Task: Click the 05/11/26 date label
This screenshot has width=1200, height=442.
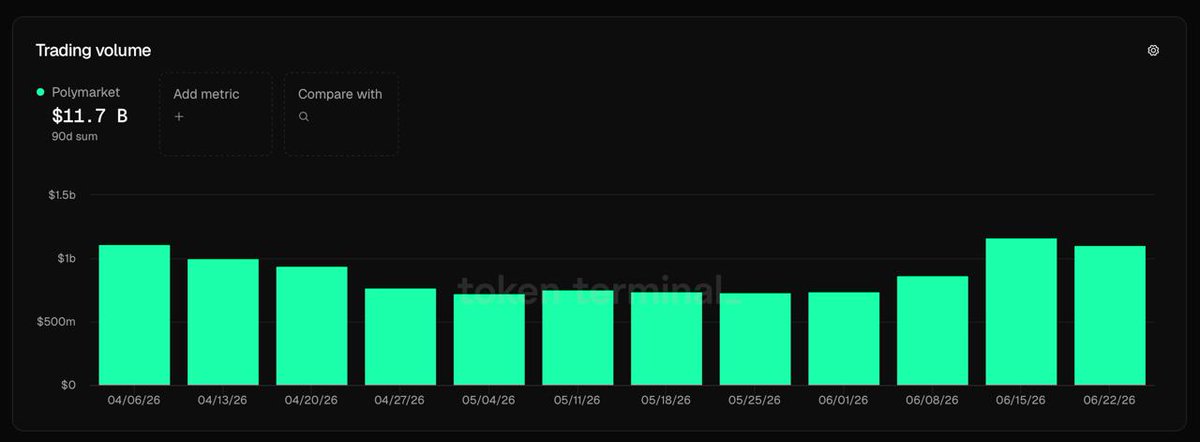Action: coord(578,400)
